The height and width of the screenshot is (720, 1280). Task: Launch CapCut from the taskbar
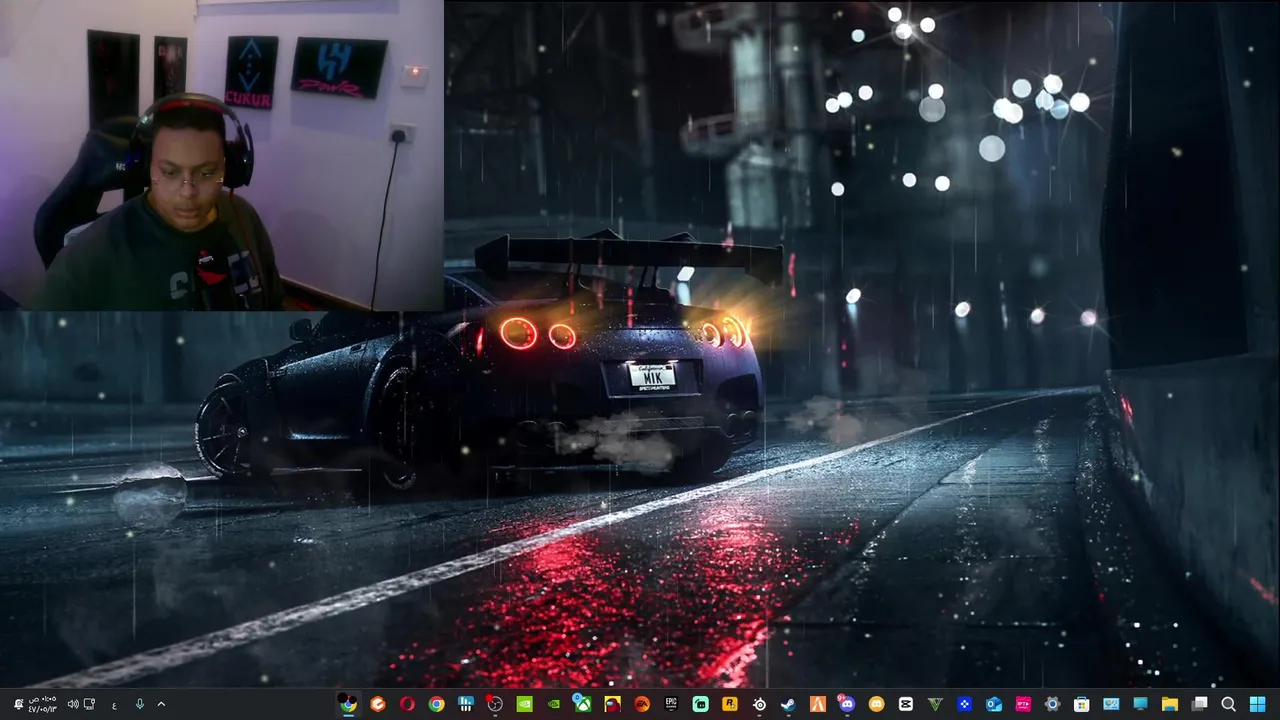click(x=906, y=704)
